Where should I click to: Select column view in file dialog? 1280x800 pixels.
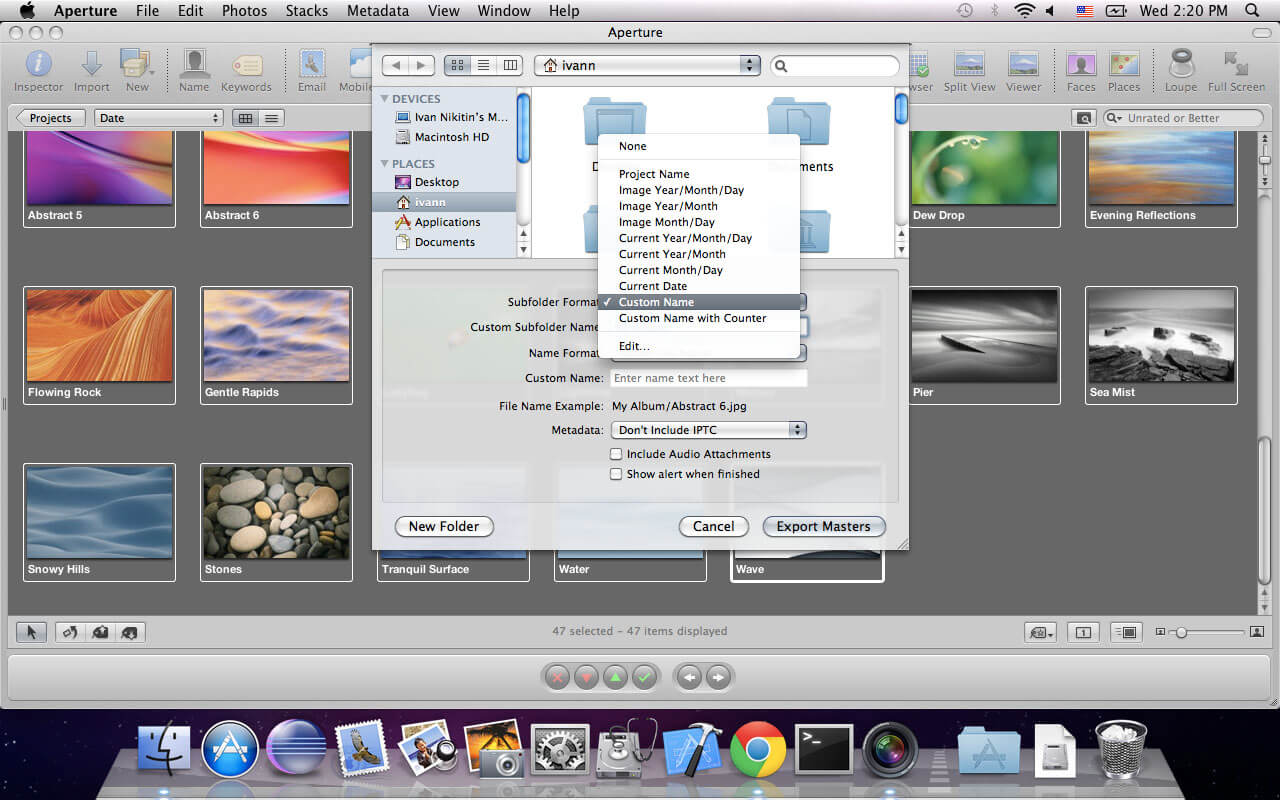tap(510, 65)
